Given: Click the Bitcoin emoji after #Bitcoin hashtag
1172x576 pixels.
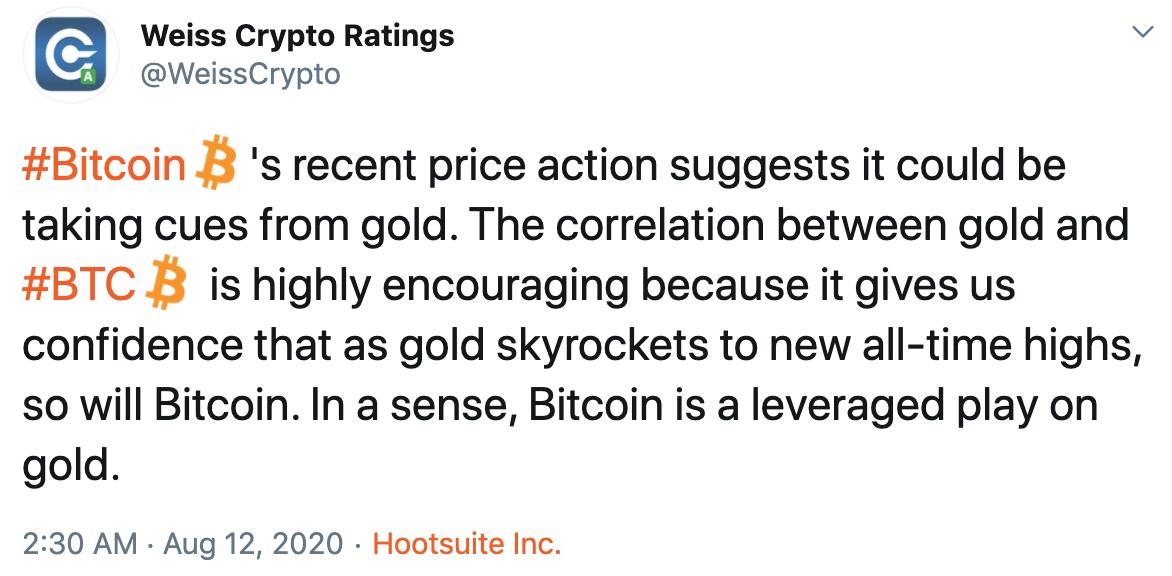Looking at the screenshot, I should click(x=216, y=163).
